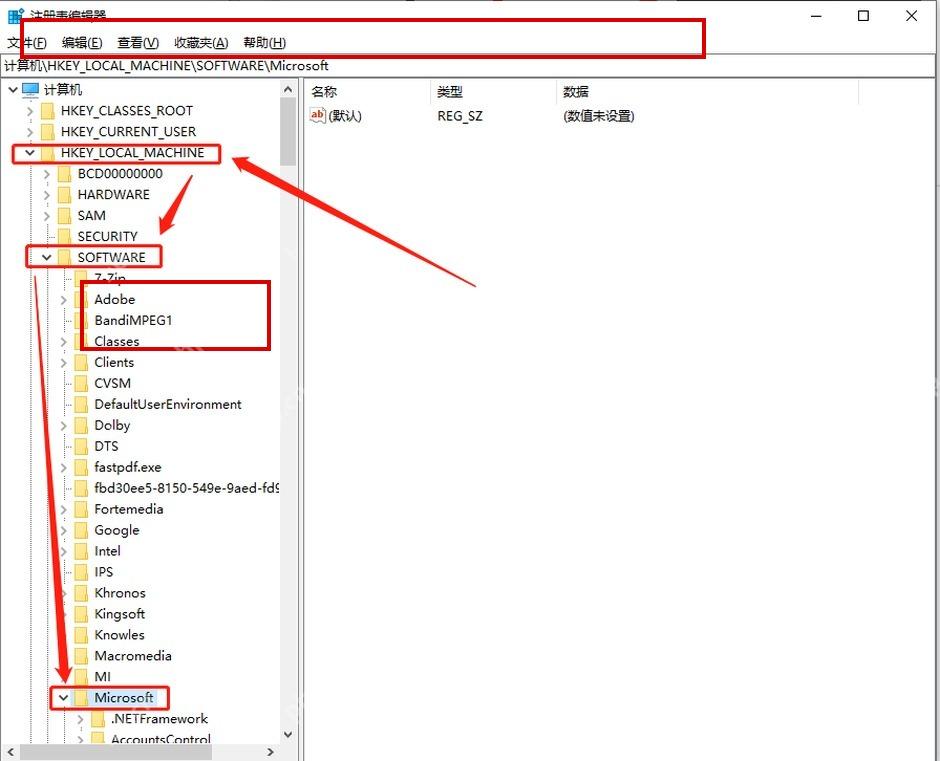This screenshot has width=940, height=761.
Task: Open the 编辑(E) menu
Action: [82, 43]
